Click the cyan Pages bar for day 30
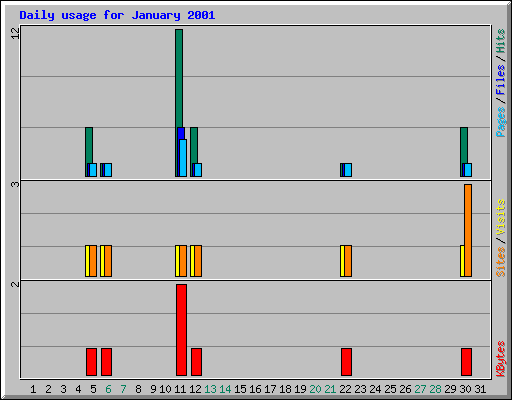The image size is (512, 400). [x=468, y=170]
